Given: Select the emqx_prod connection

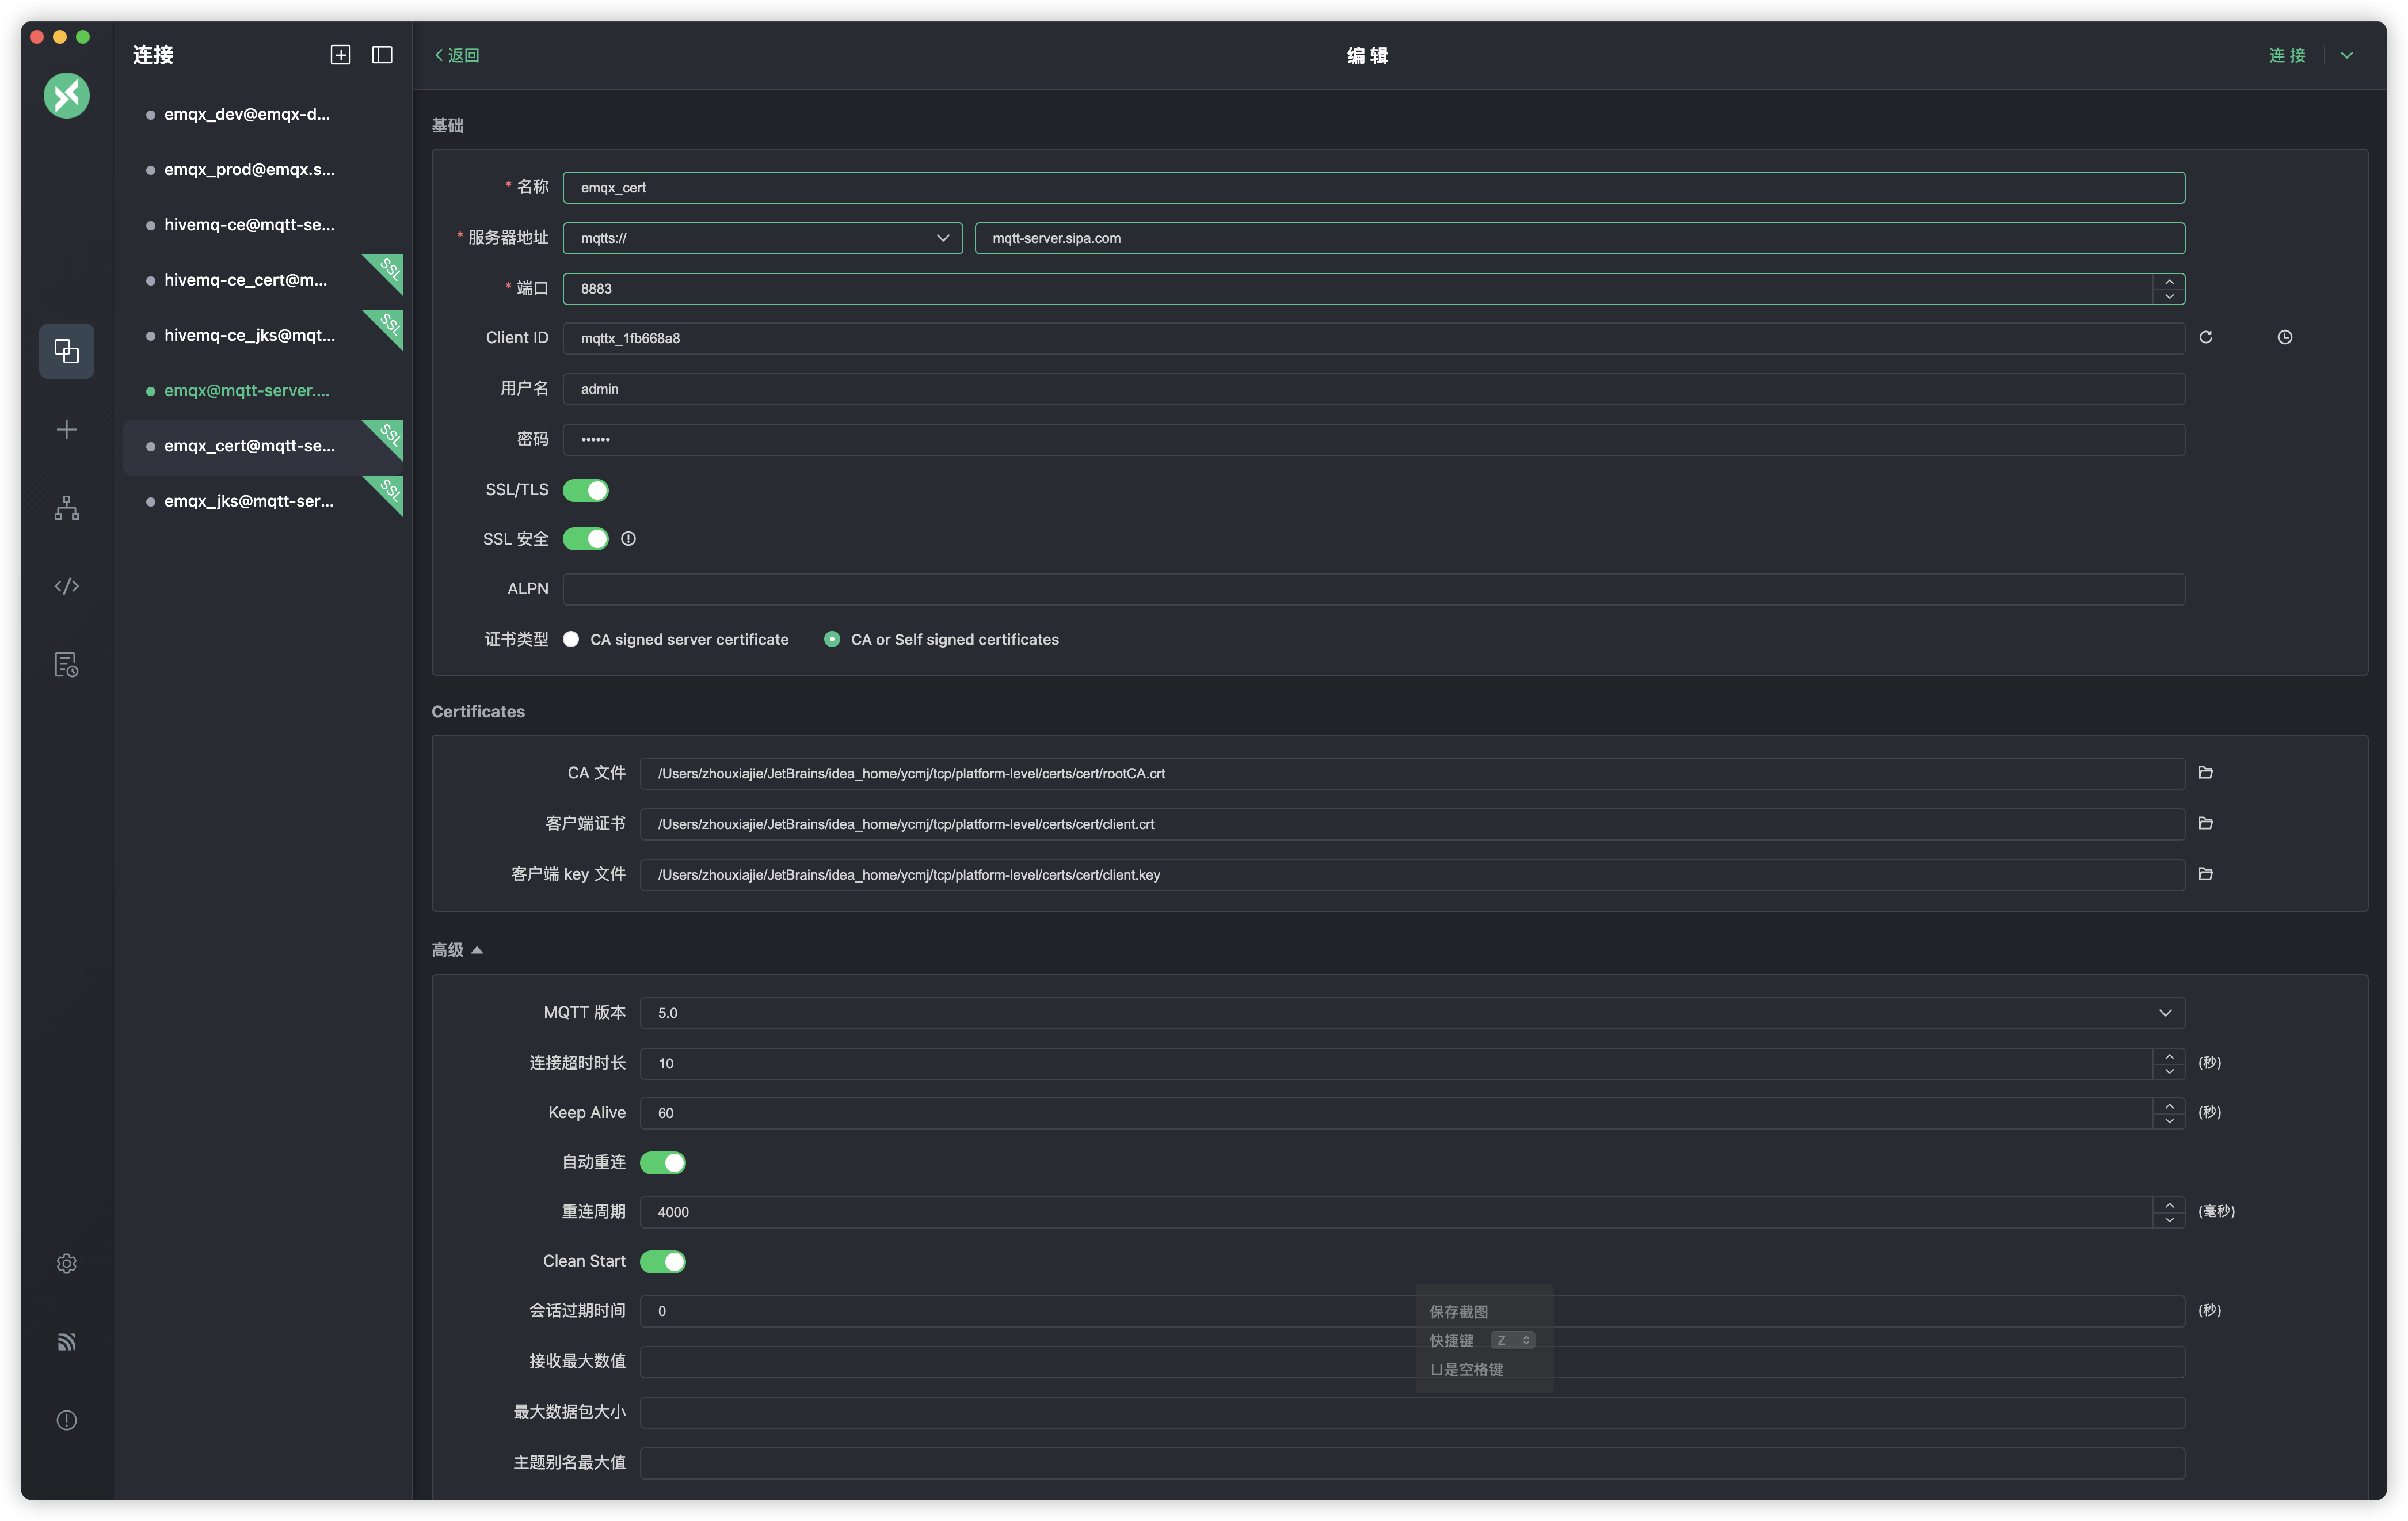Looking at the screenshot, I should [262, 170].
